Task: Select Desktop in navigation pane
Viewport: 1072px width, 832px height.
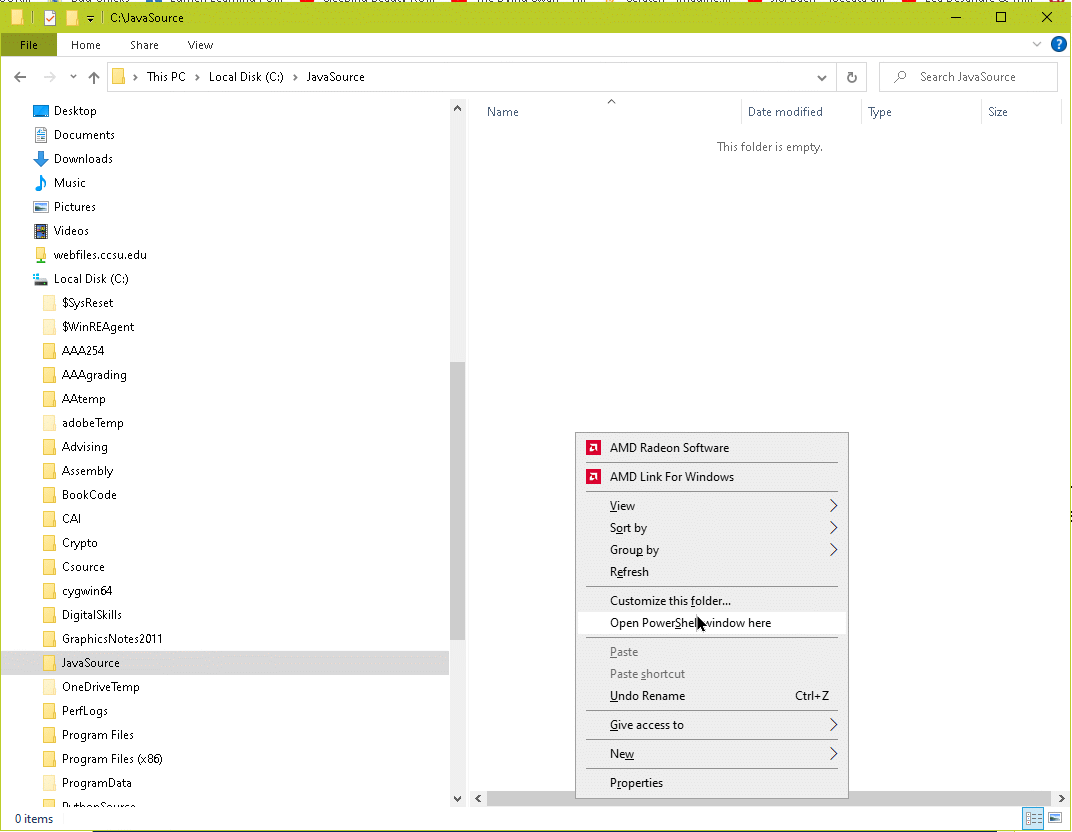Action: 75,111
